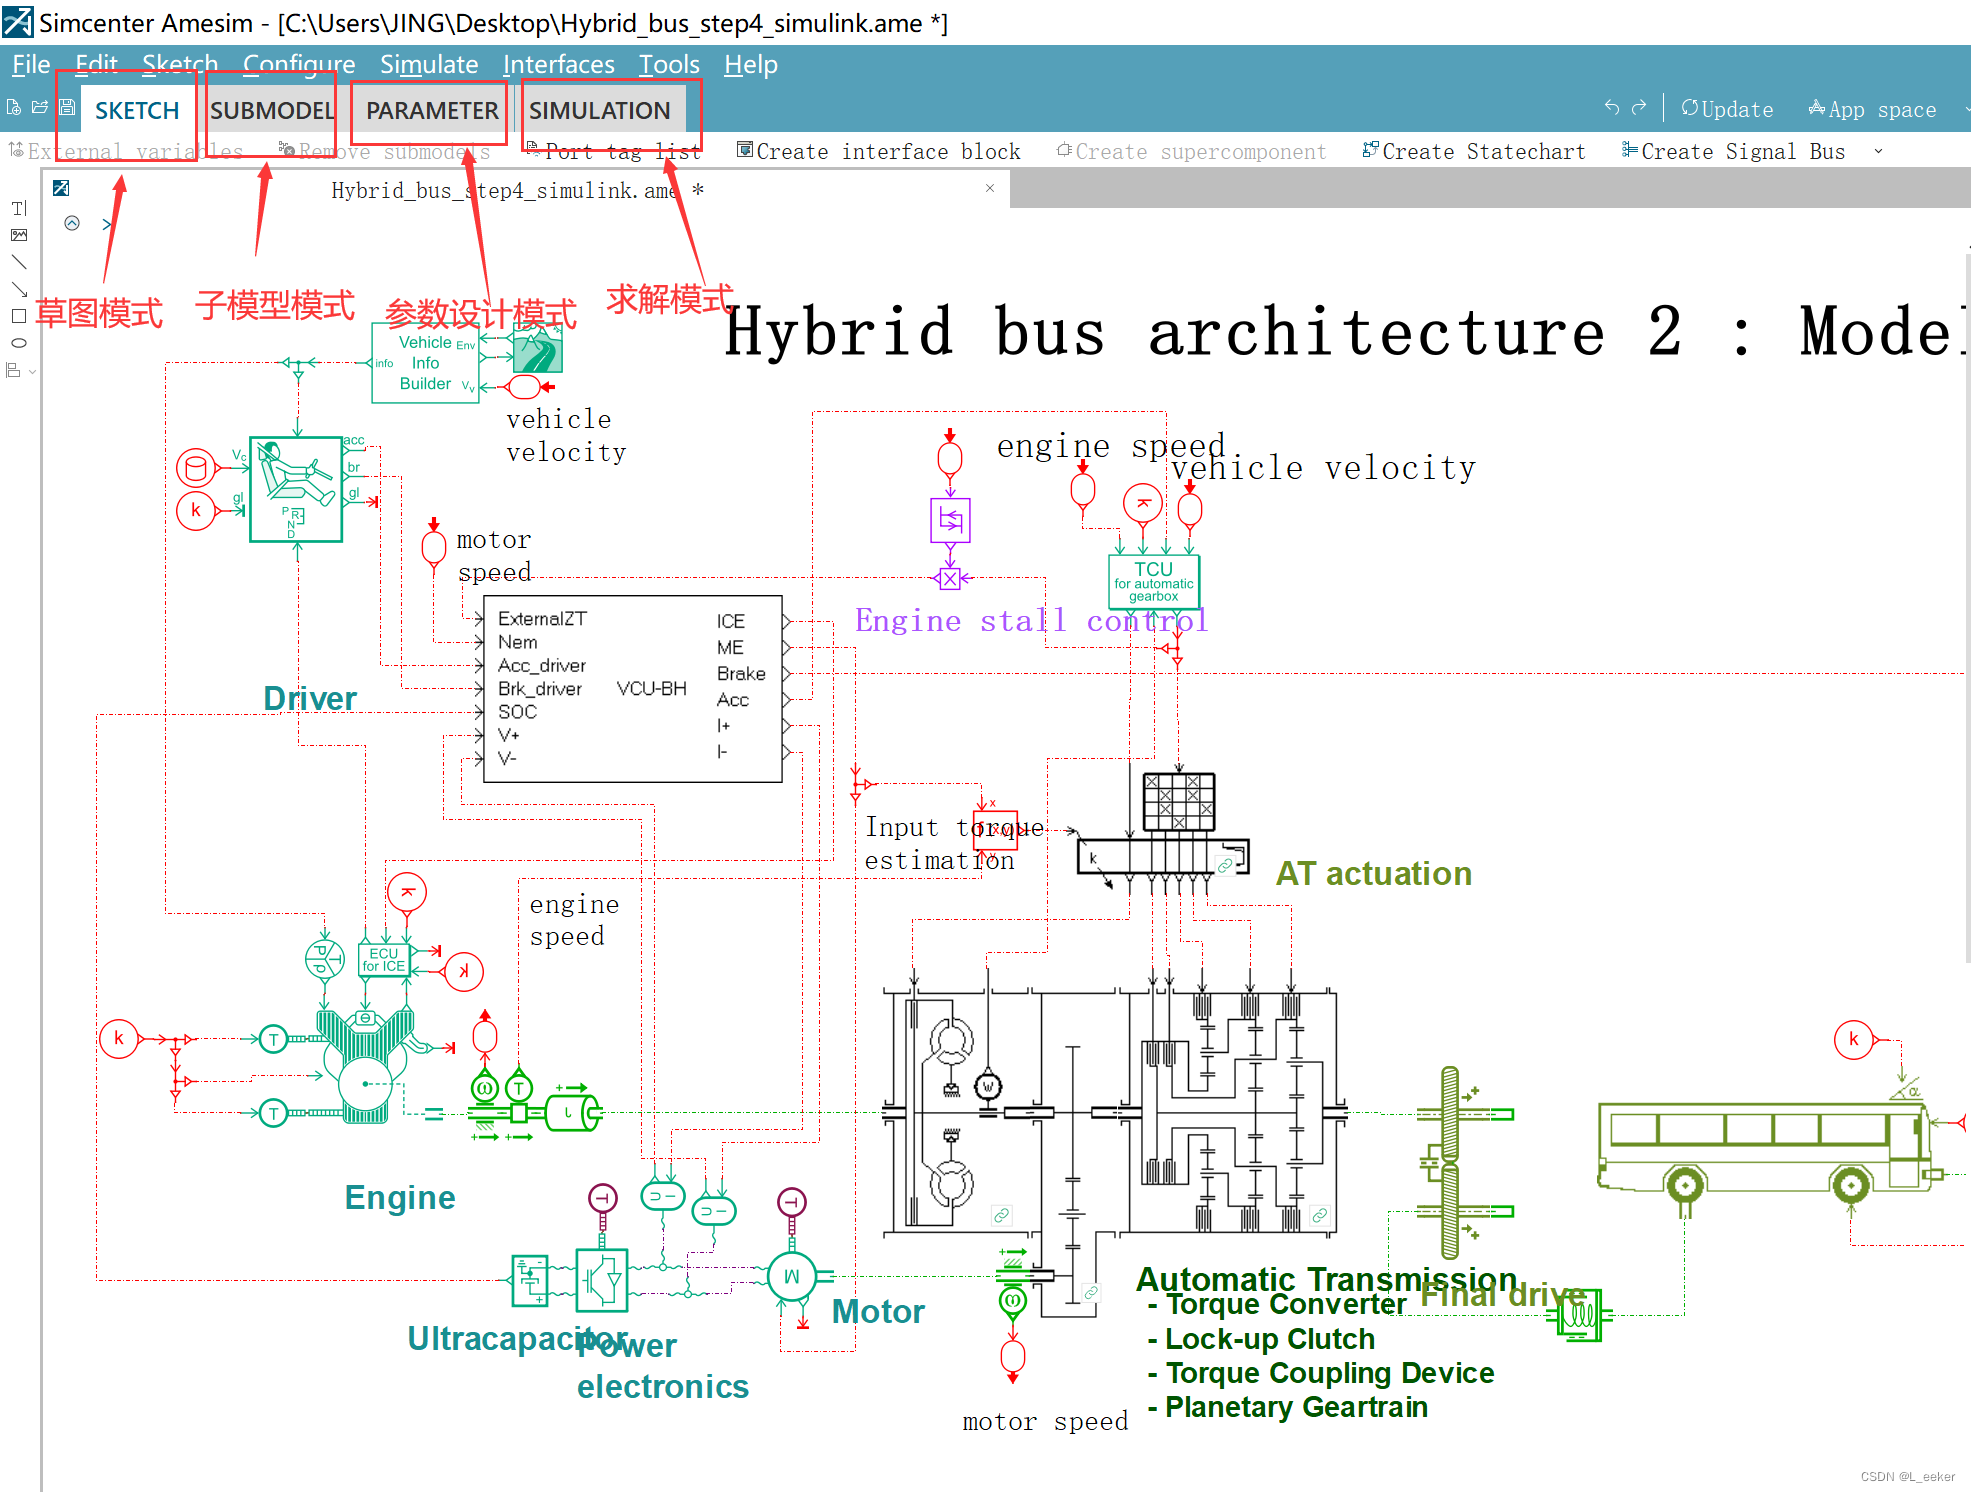This screenshot has width=1971, height=1492.
Task: Select the New sketch icon
Action: click(13, 105)
